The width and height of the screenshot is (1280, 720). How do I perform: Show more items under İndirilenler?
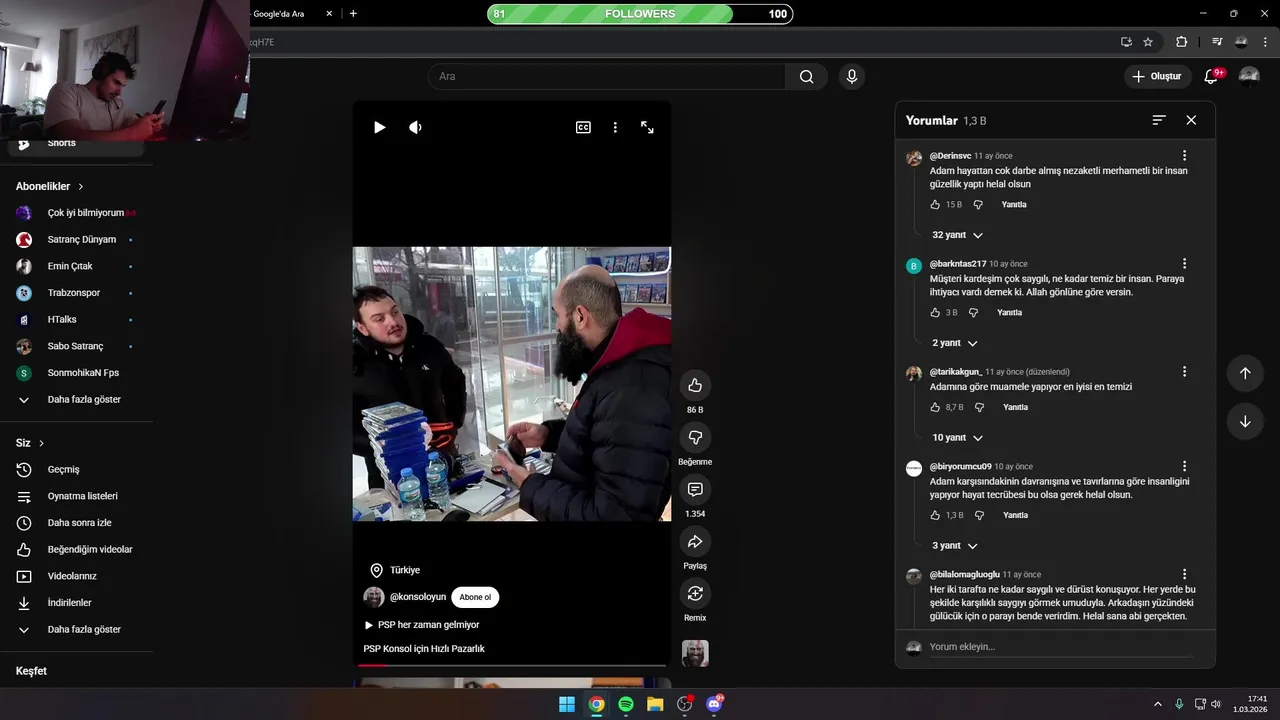[x=76, y=630]
